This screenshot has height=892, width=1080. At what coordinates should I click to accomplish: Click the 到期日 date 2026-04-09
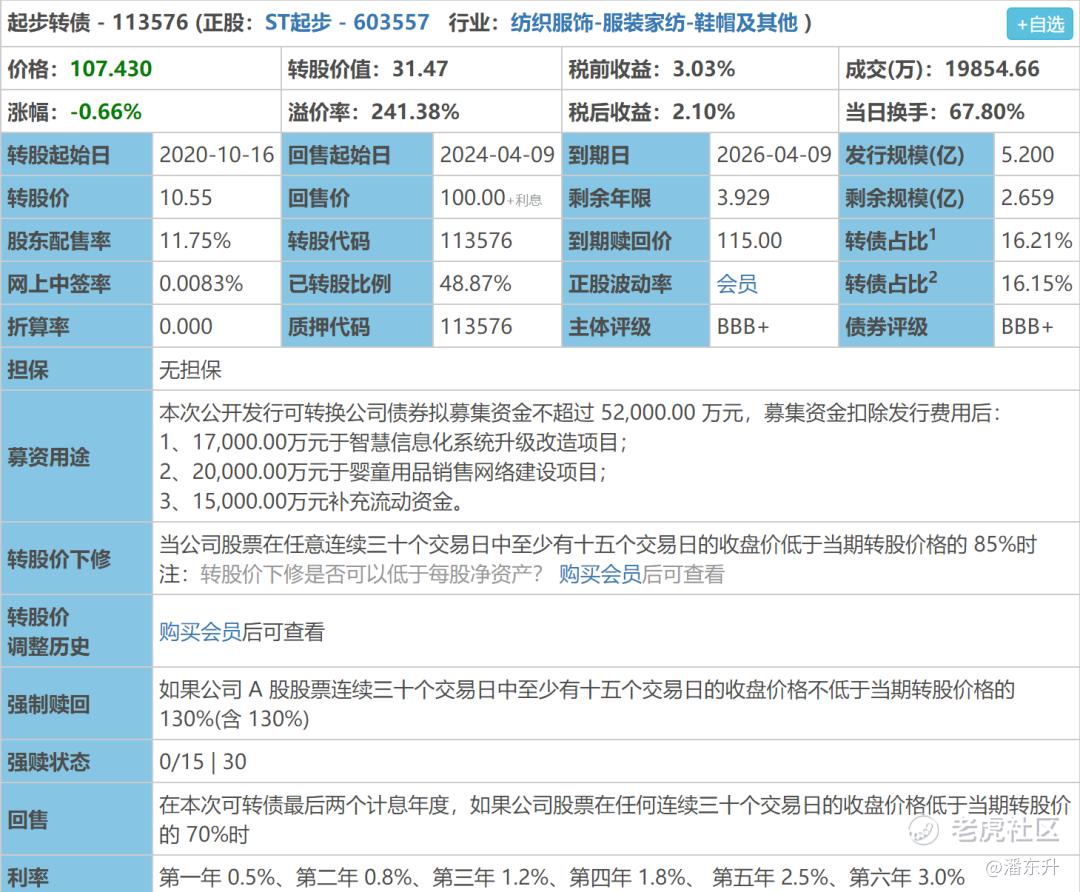[x=774, y=155]
